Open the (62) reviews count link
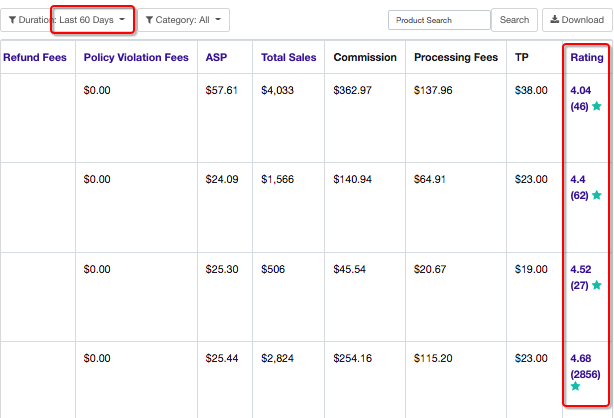The image size is (614, 418). click(580, 195)
